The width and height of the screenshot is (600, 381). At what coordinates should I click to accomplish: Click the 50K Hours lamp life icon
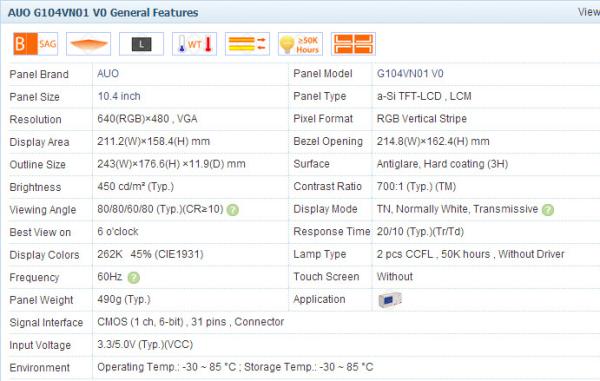(x=300, y=44)
